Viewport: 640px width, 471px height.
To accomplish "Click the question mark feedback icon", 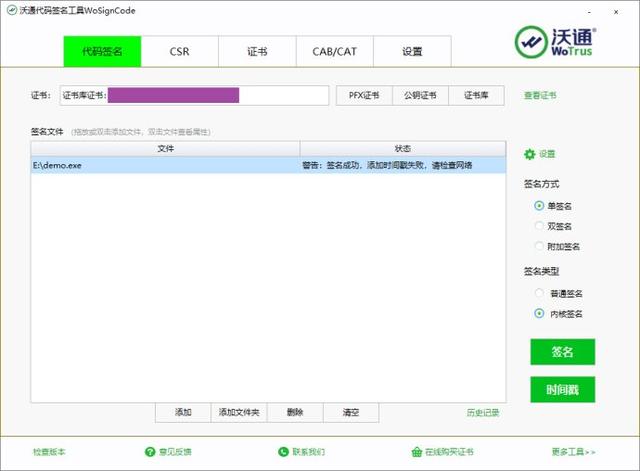I will coord(150,452).
